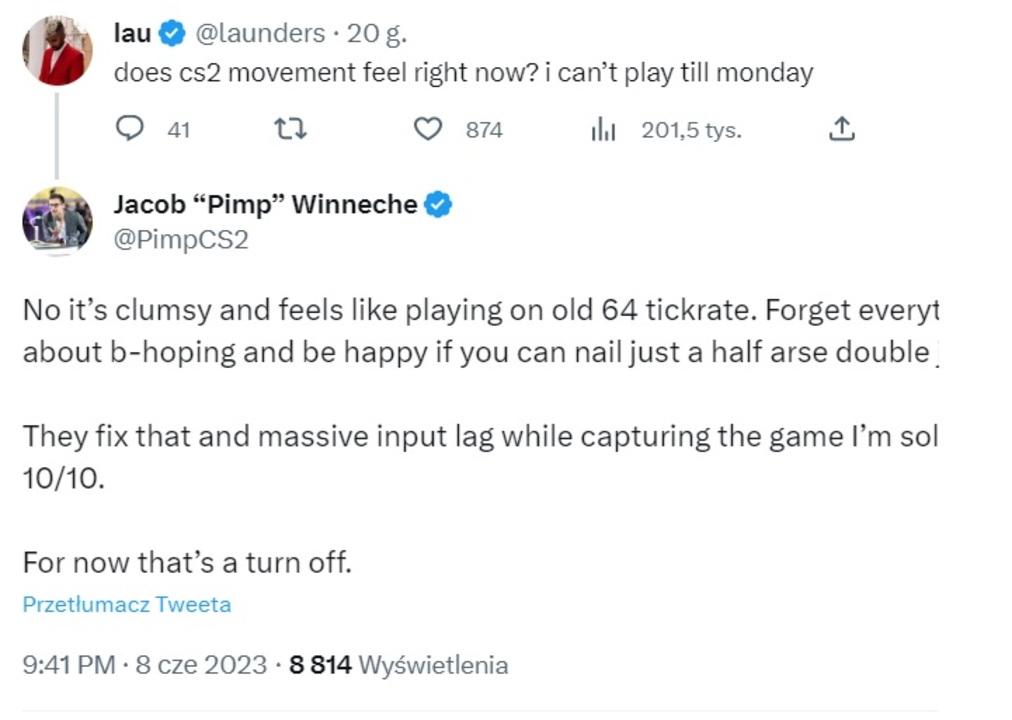The height and width of the screenshot is (720, 1012).
Task: Open Jacob Pimp Winneche's profile avatar
Action: tap(57, 218)
